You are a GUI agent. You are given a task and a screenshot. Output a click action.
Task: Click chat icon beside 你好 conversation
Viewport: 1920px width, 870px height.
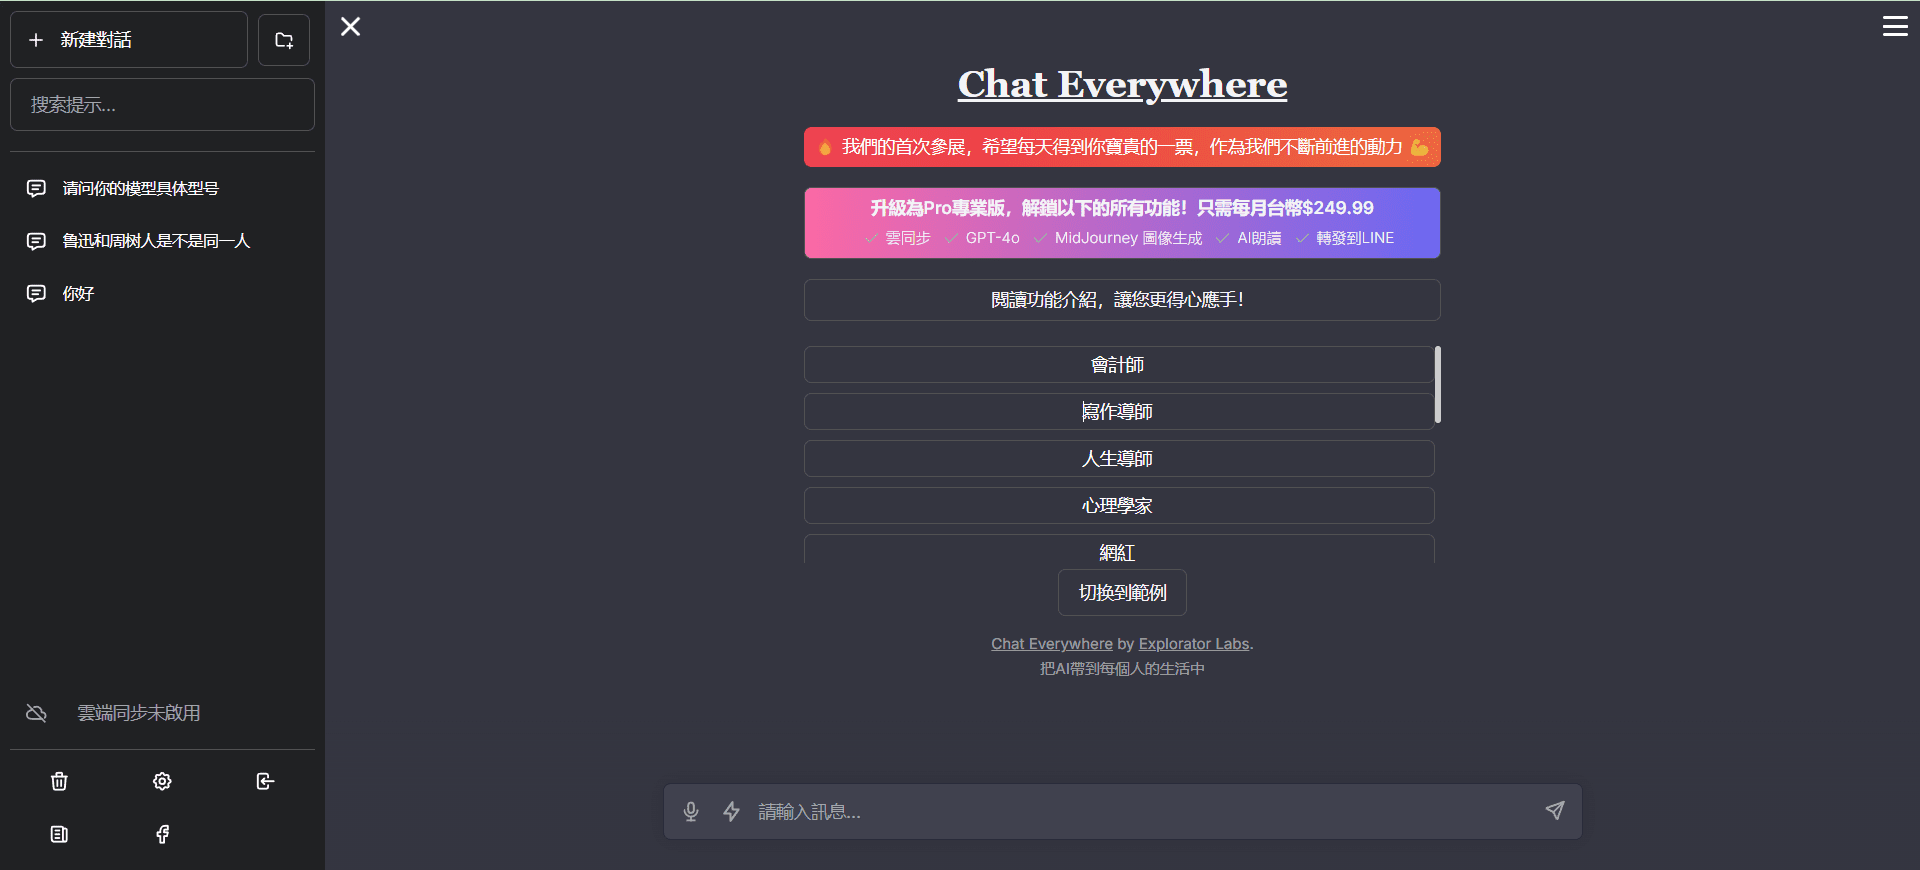pos(36,293)
